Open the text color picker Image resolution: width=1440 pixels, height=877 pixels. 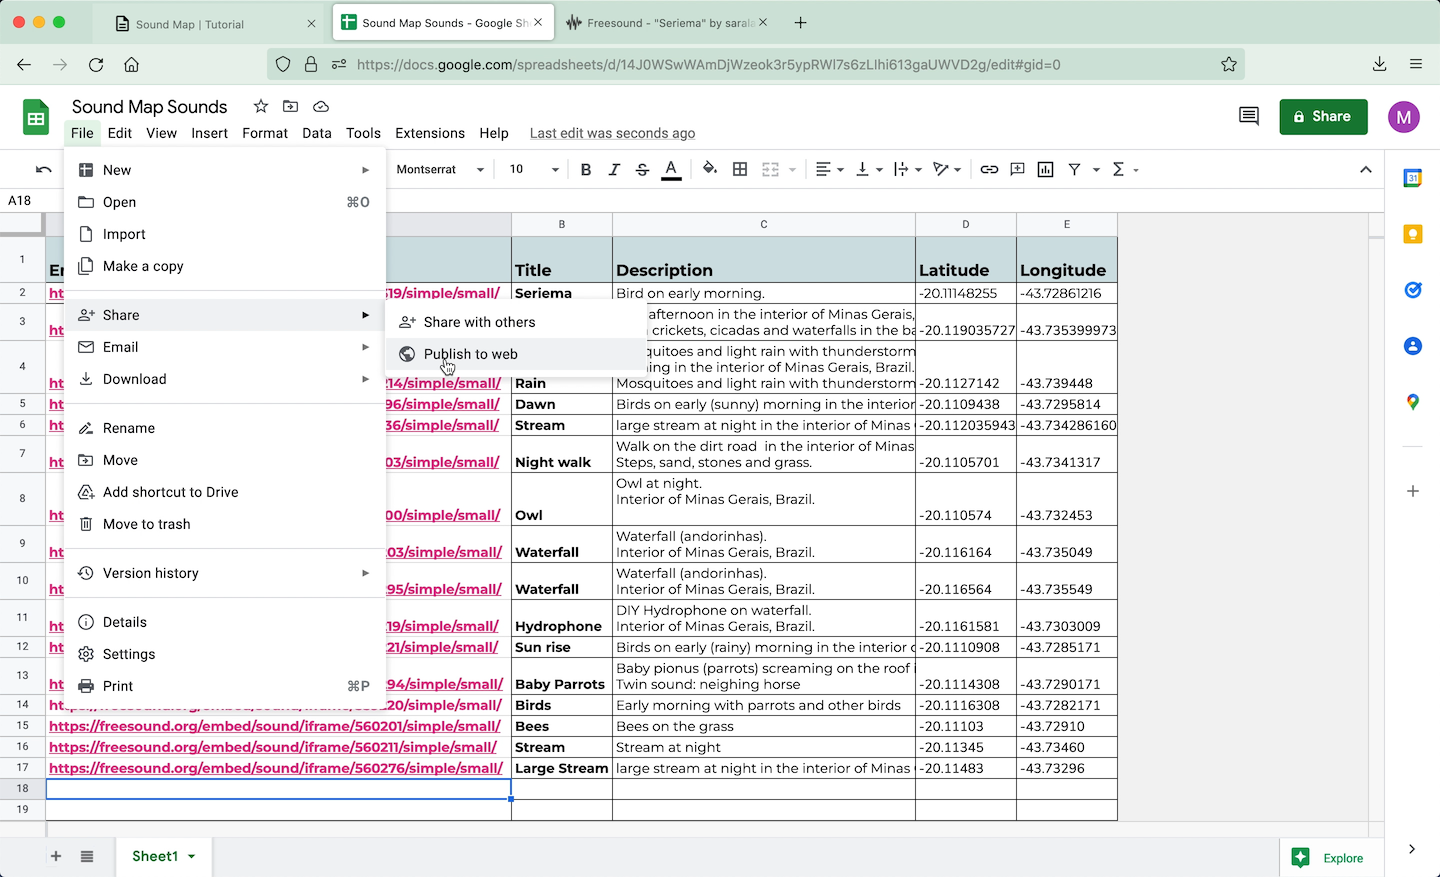pyautogui.click(x=671, y=170)
